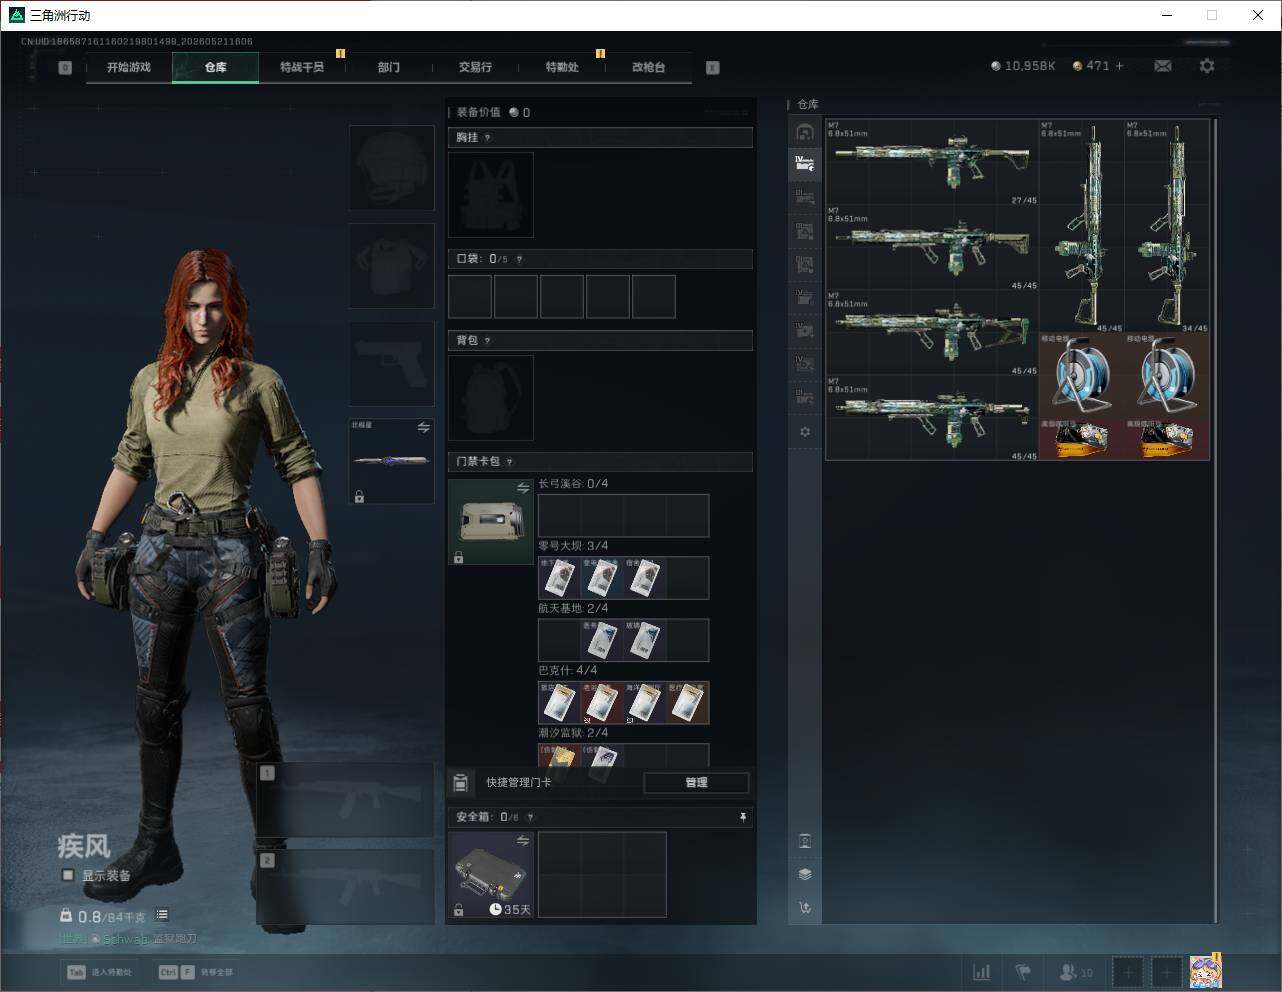Click the first empty squad plus slot

click(x=1128, y=972)
